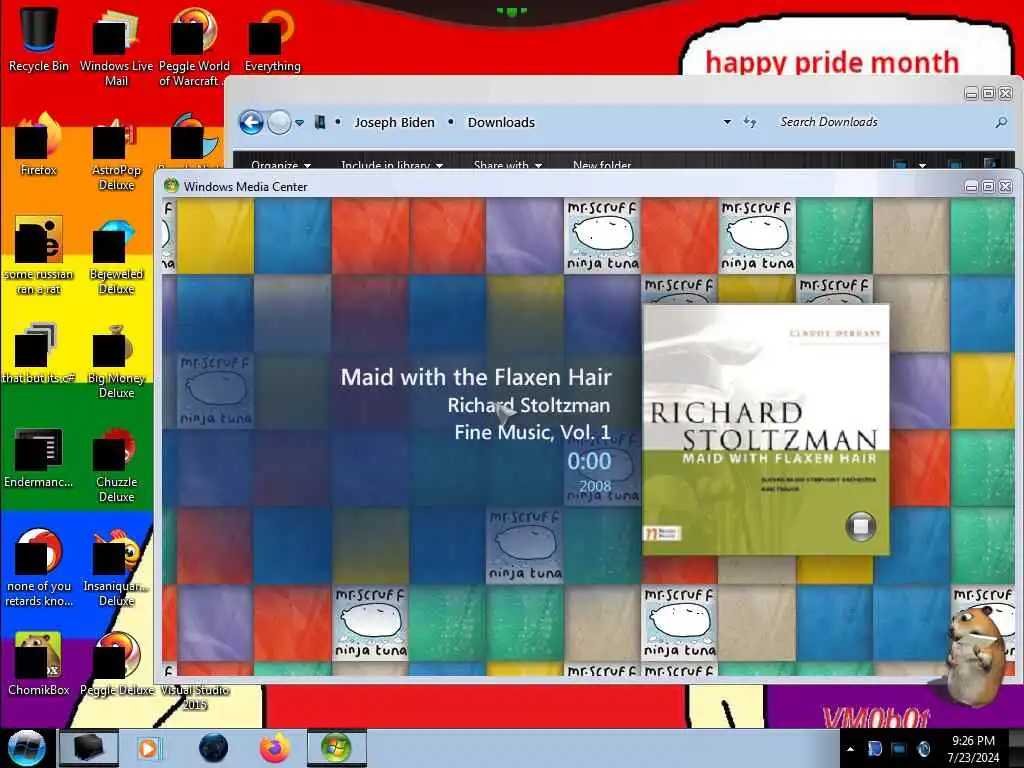Open Peggle Deluxe desktop shortcut
The height and width of the screenshot is (768, 1024).
pyautogui.click(x=116, y=664)
